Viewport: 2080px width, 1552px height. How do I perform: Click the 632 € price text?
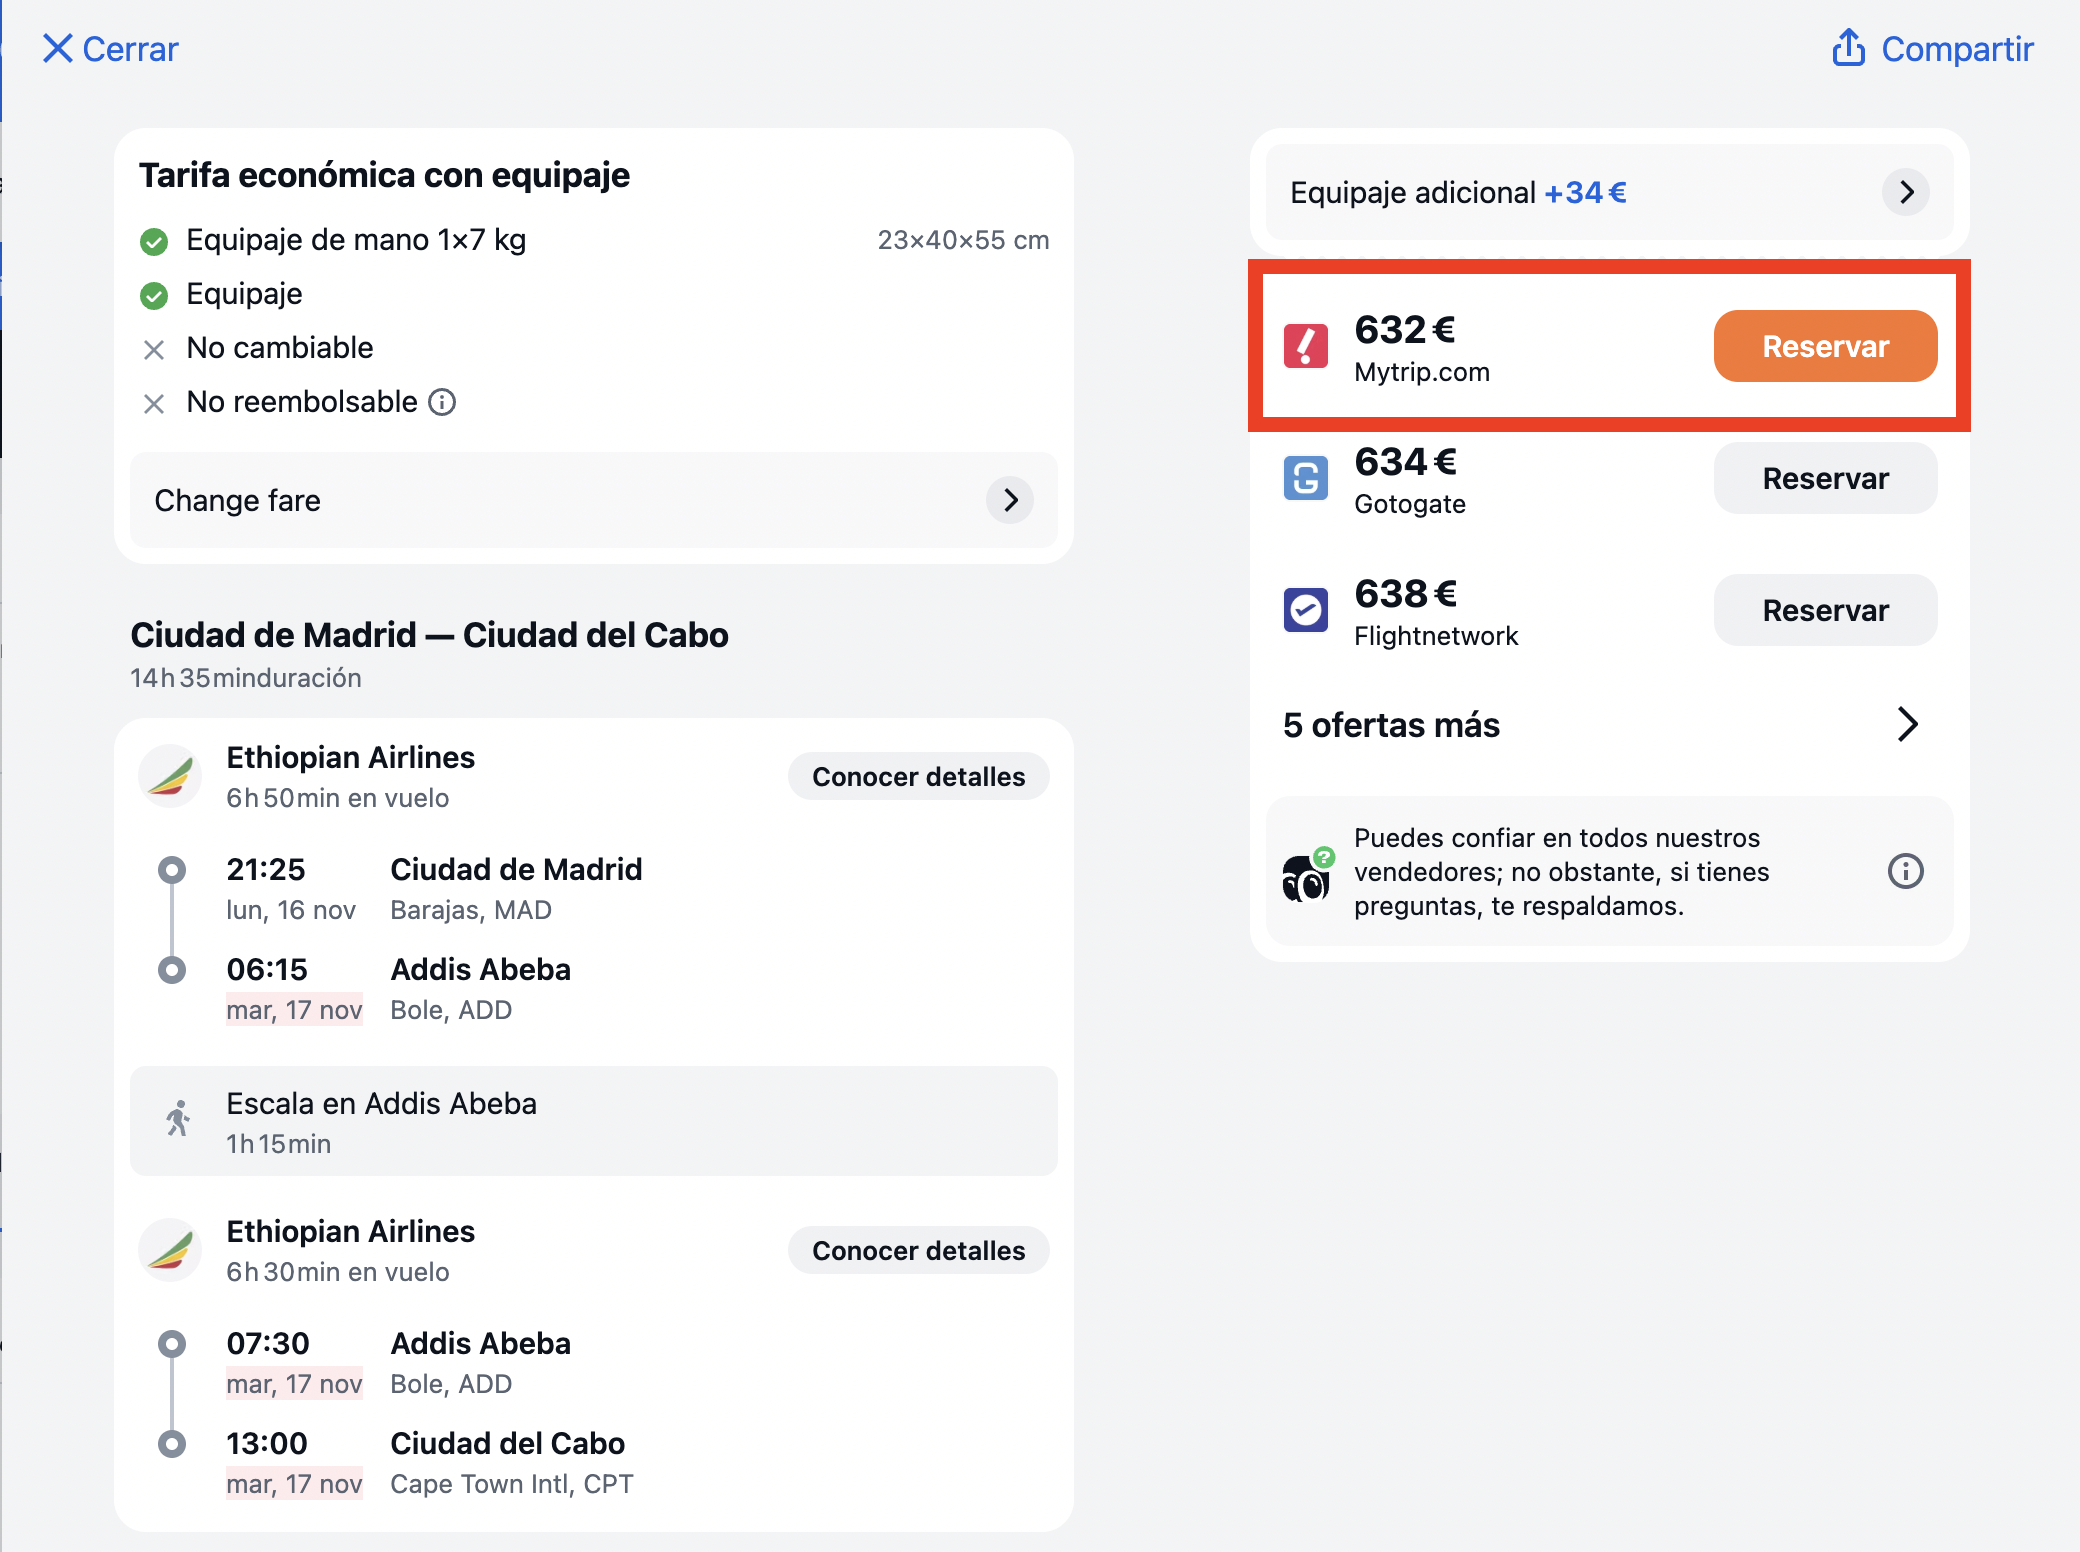pos(1405,329)
